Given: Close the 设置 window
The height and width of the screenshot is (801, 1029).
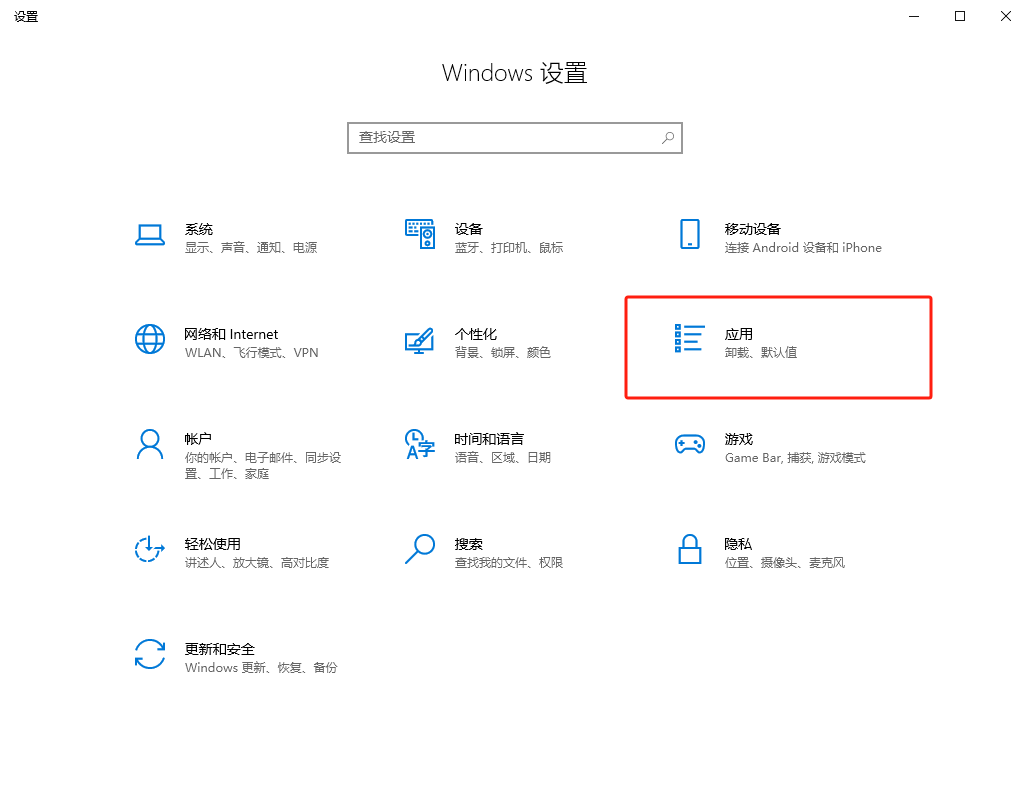Looking at the screenshot, I should (x=1006, y=16).
